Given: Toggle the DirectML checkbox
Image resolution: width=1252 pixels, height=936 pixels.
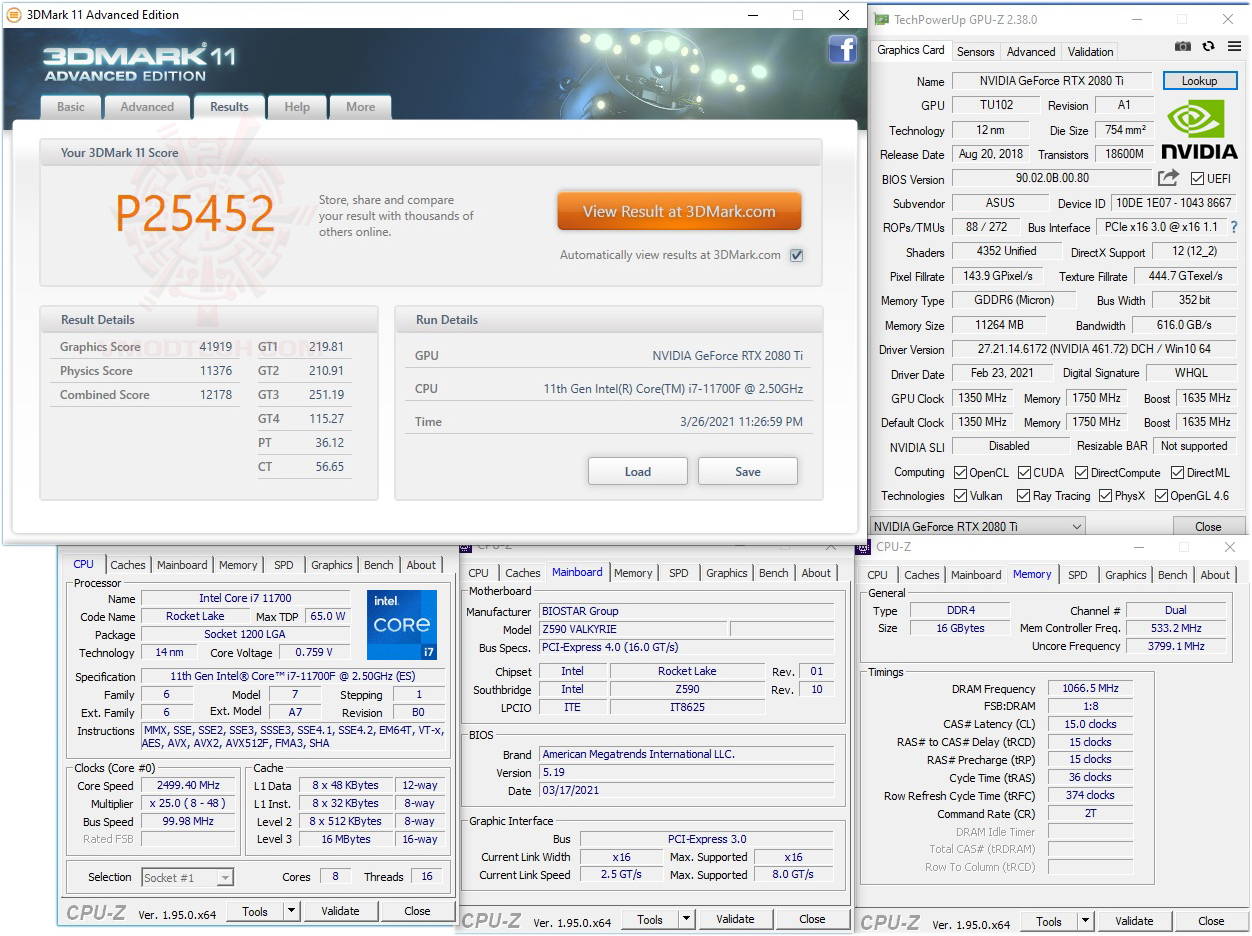Looking at the screenshot, I should click(1178, 473).
